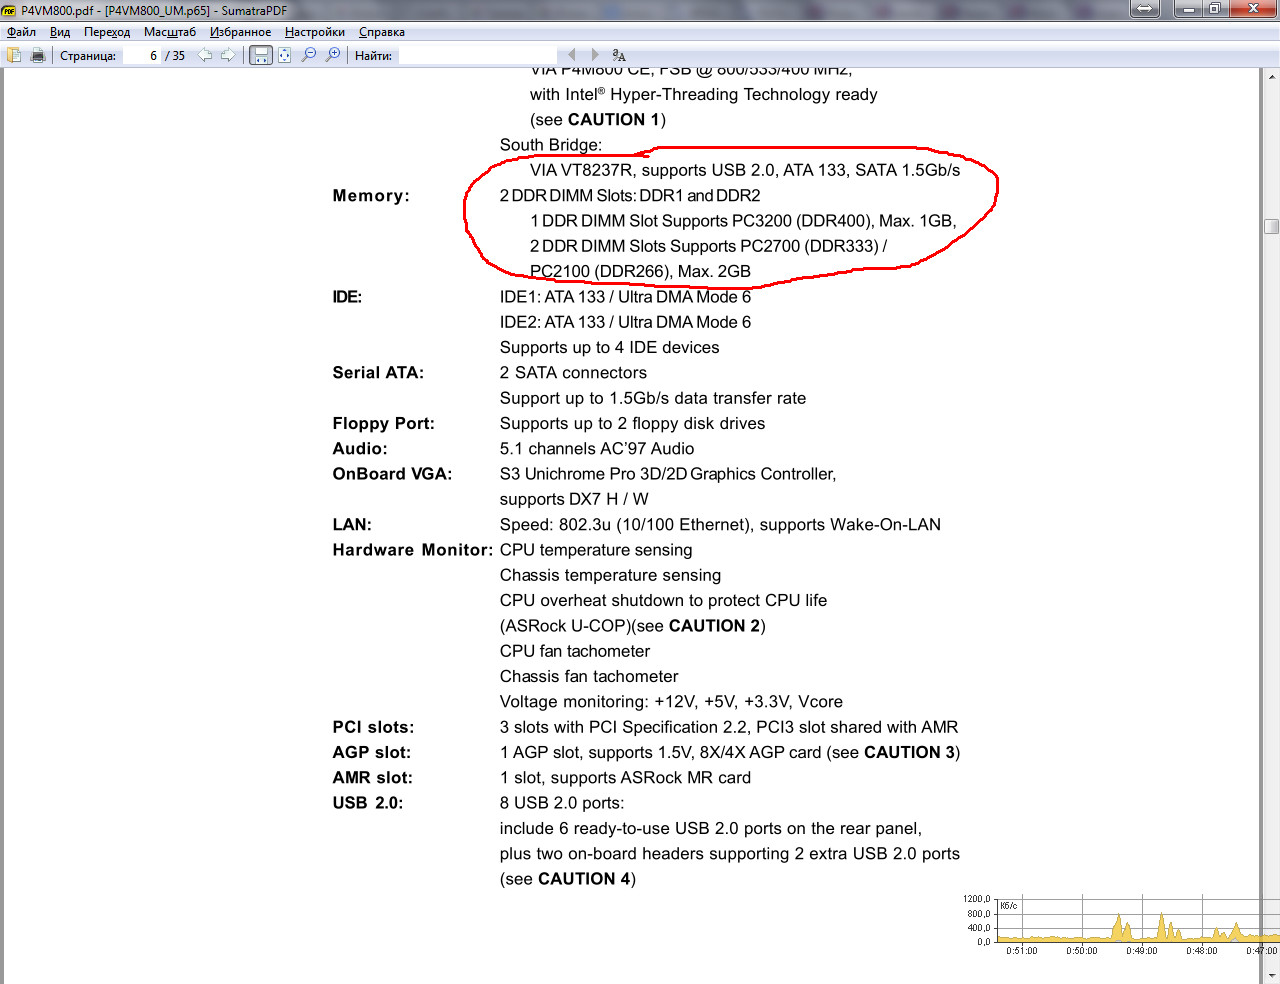Click the 'Страница:' toolbar label
This screenshot has width=1280, height=984.
click(x=88, y=56)
